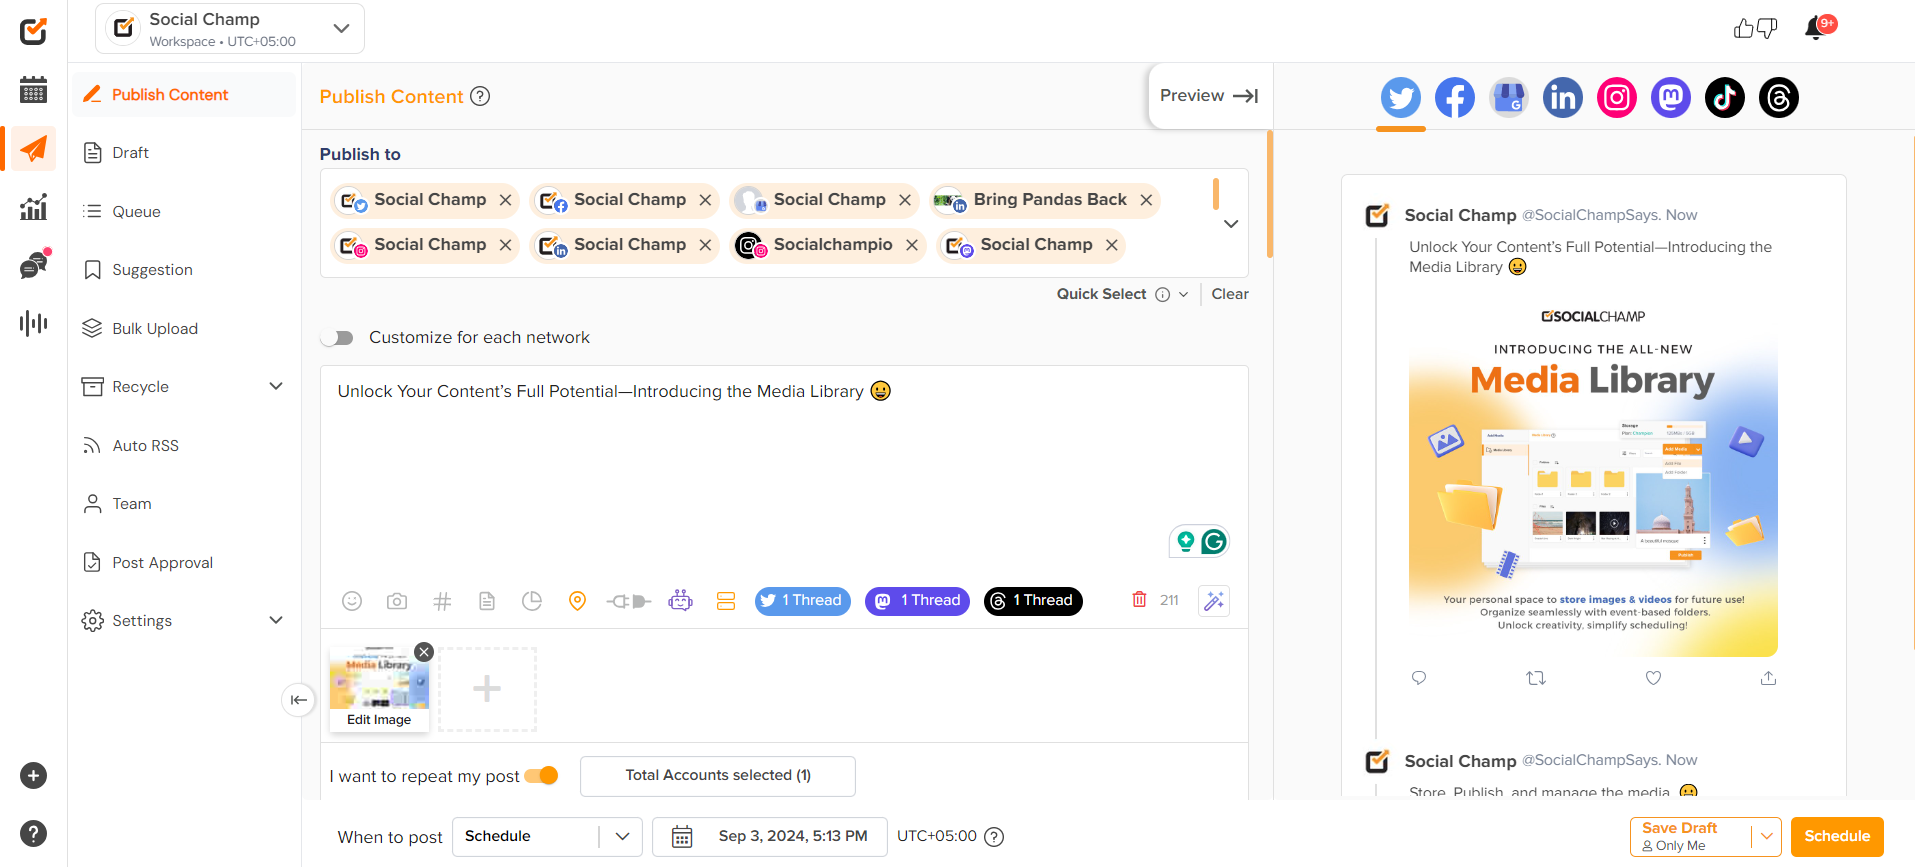Switch preview to the LinkedIn tab

coord(1563,97)
